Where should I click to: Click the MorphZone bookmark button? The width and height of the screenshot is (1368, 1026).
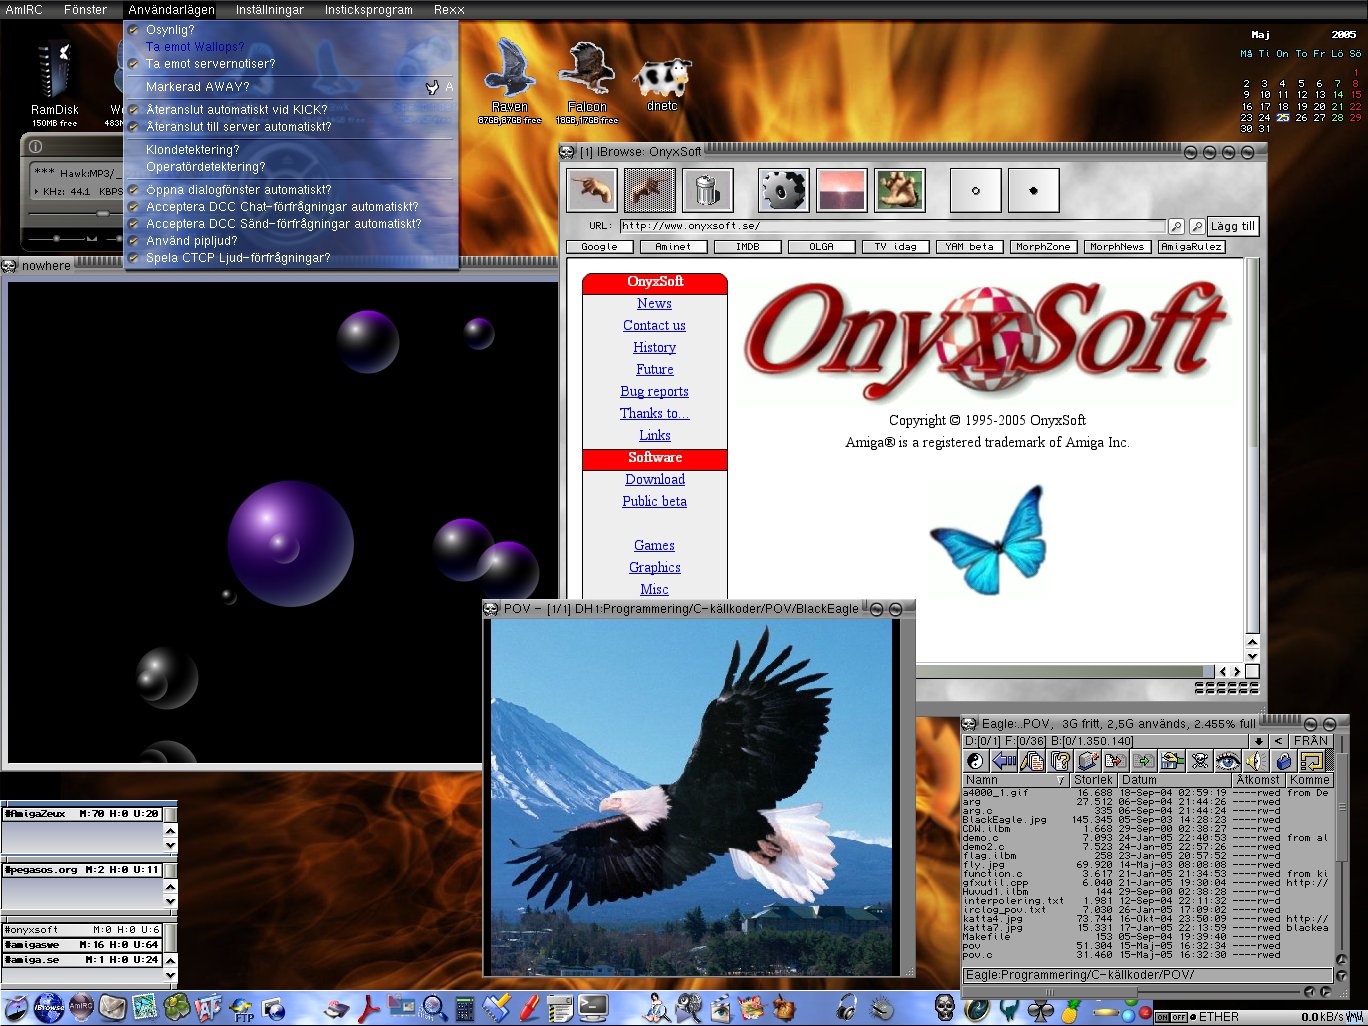[1043, 246]
